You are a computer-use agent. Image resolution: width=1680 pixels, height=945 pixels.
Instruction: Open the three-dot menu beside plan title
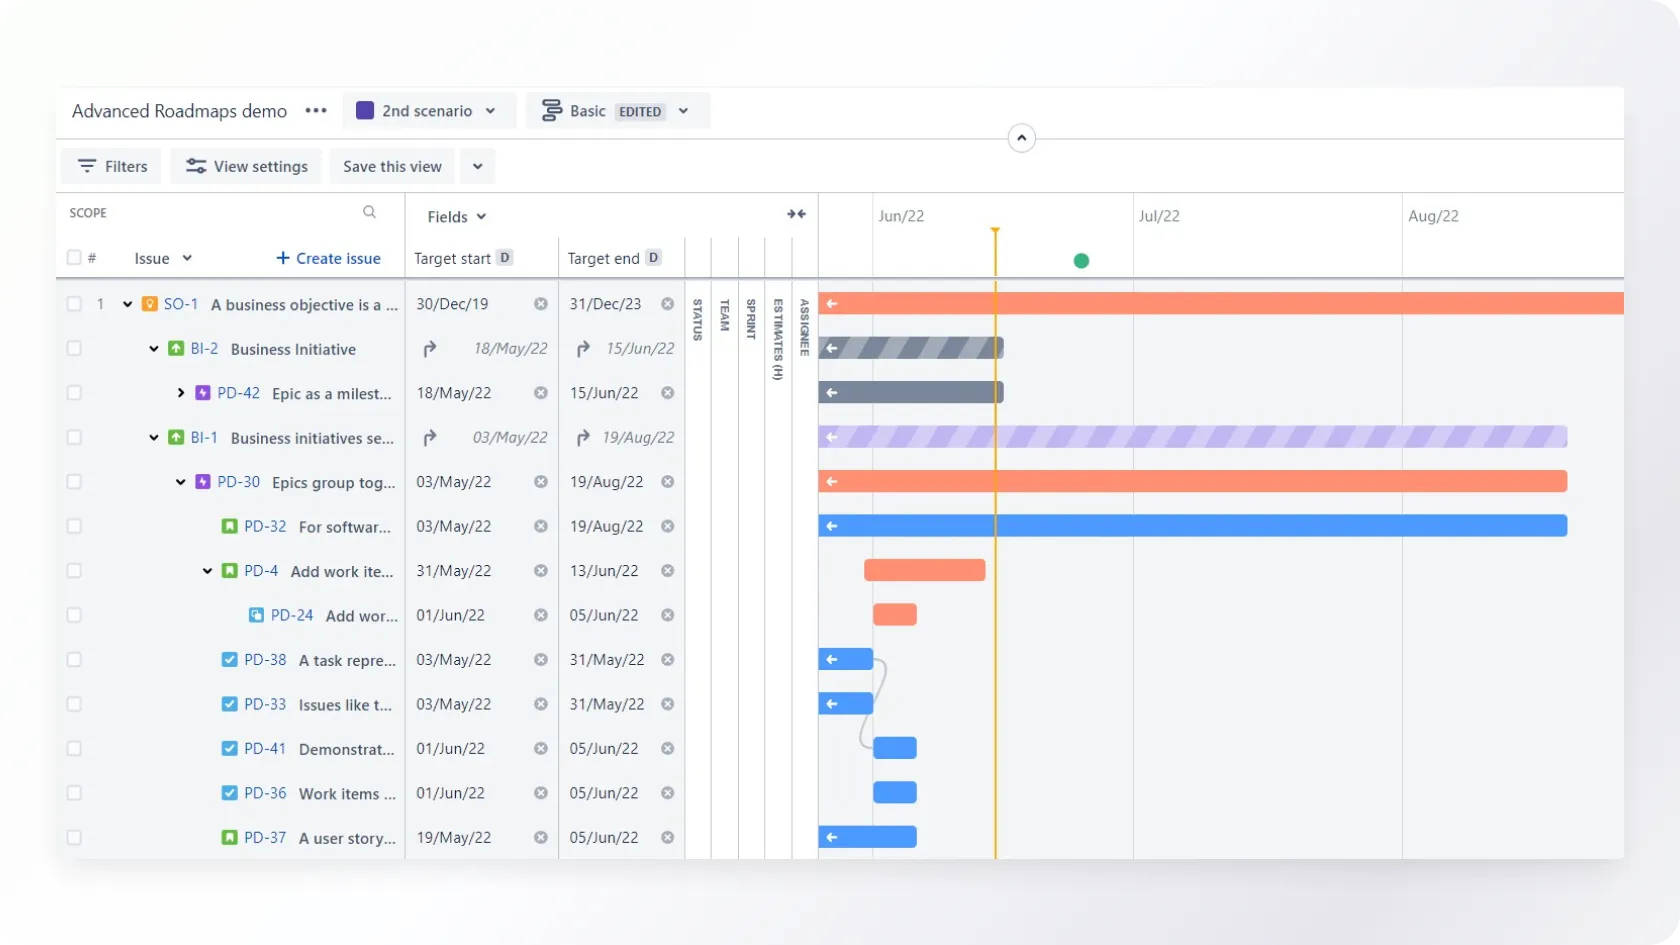click(x=316, y=111)
